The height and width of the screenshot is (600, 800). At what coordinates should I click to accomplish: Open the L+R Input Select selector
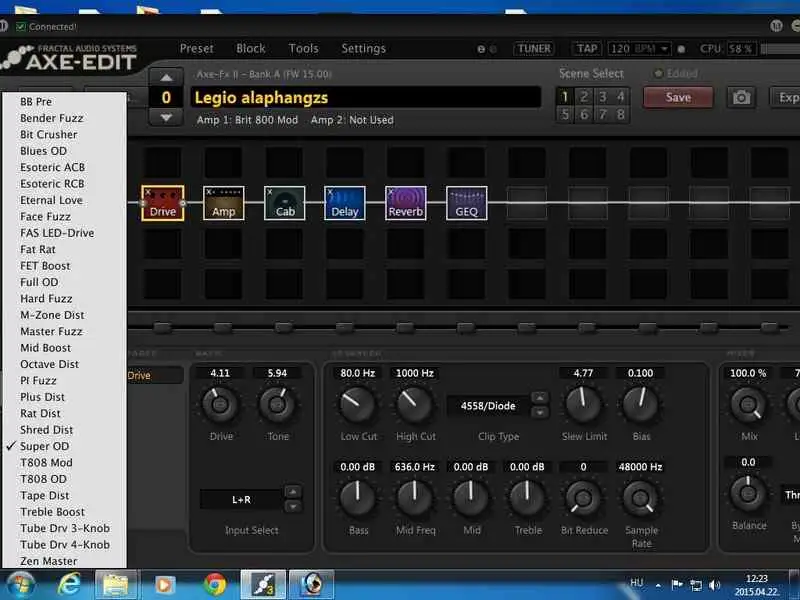[x=241, y=499]
